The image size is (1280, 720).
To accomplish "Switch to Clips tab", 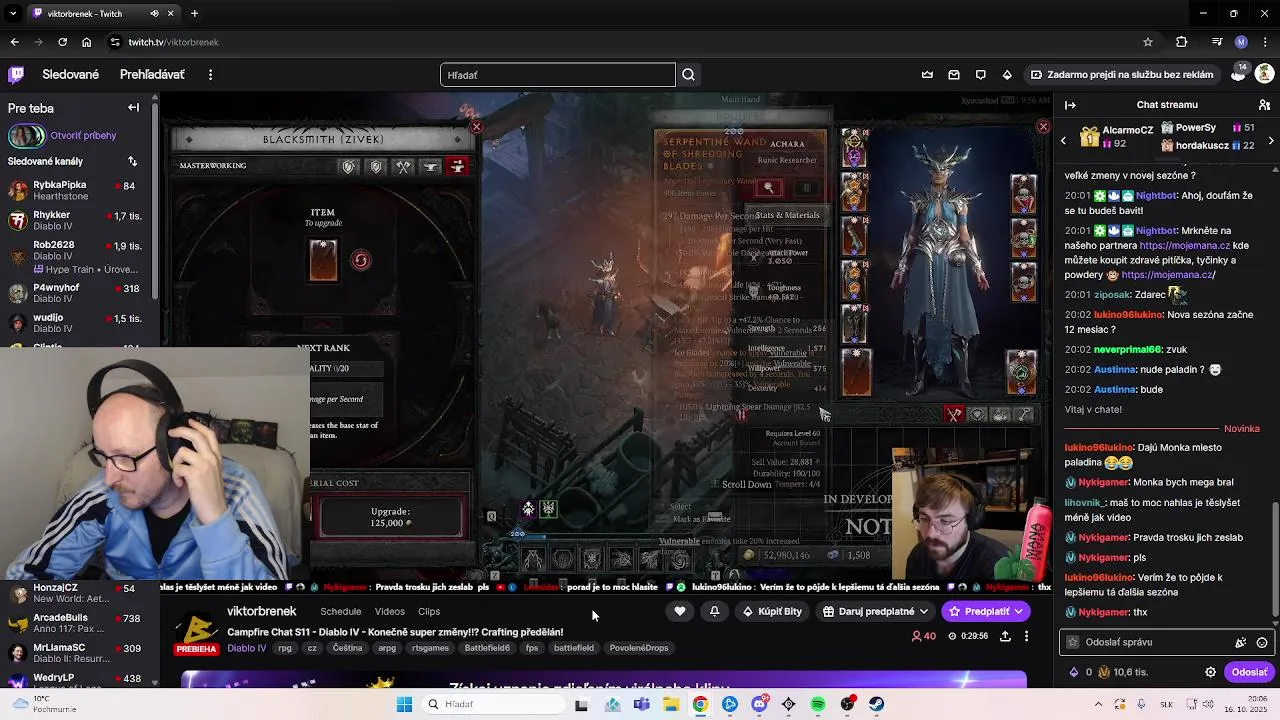I will pos(429,611).
